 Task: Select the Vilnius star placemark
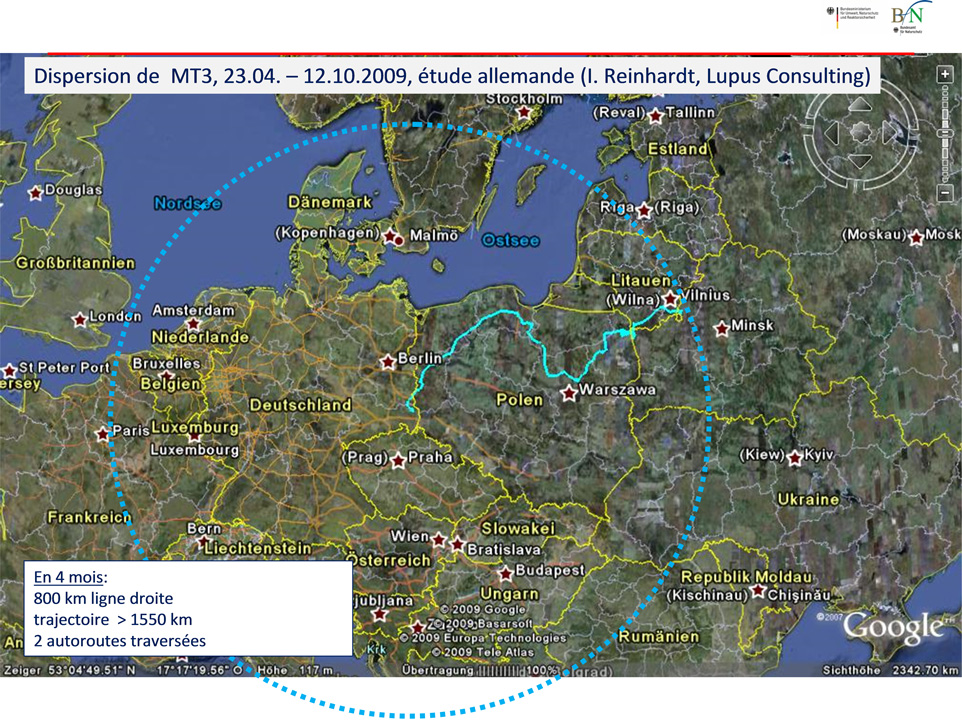point(671,299)
